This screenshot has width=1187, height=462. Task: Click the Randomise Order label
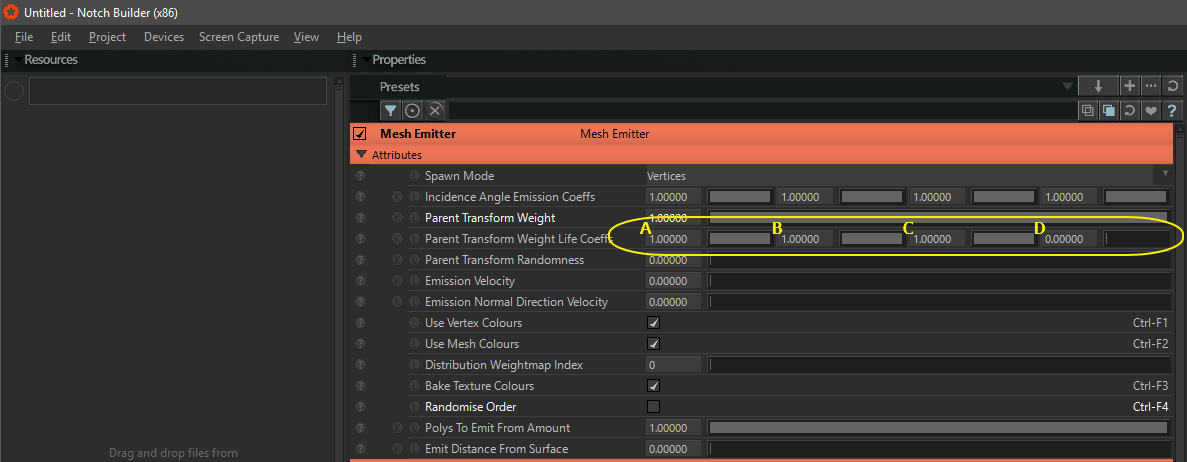471,407
